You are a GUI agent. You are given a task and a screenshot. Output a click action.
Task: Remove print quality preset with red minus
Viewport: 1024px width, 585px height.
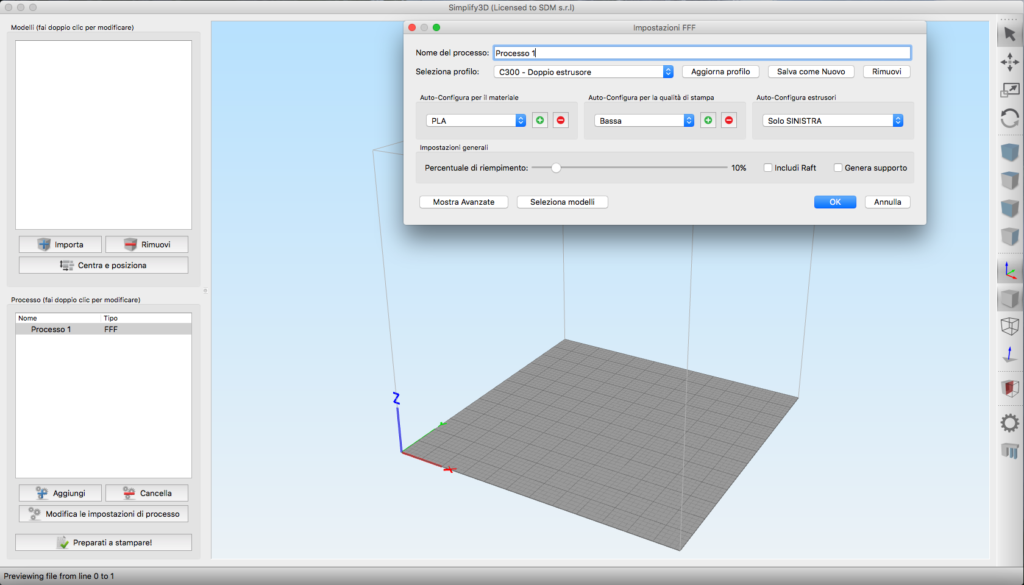(x=729, y=120)
